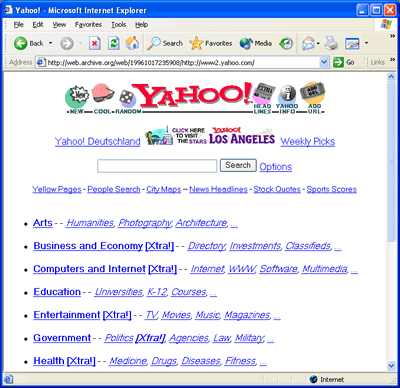
Task: Expand the Mail button dropdown arrow
Action: point(318,43)
